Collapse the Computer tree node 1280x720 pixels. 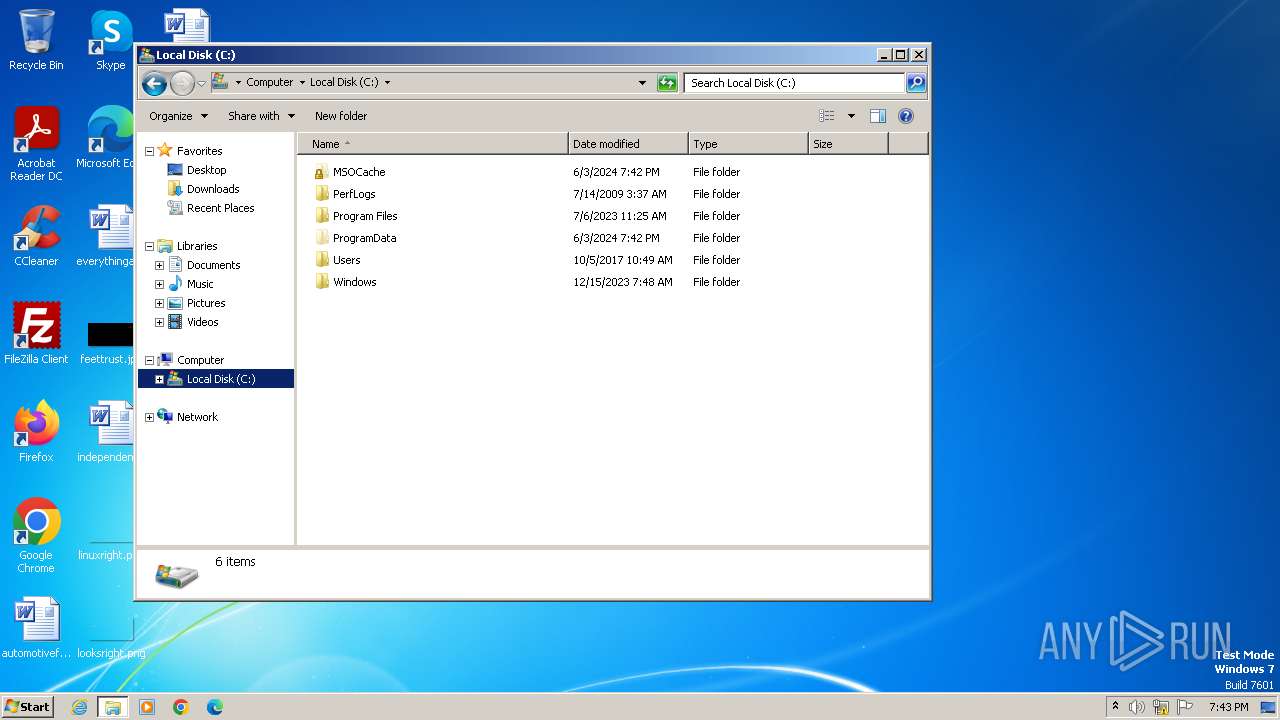[149, 360]
